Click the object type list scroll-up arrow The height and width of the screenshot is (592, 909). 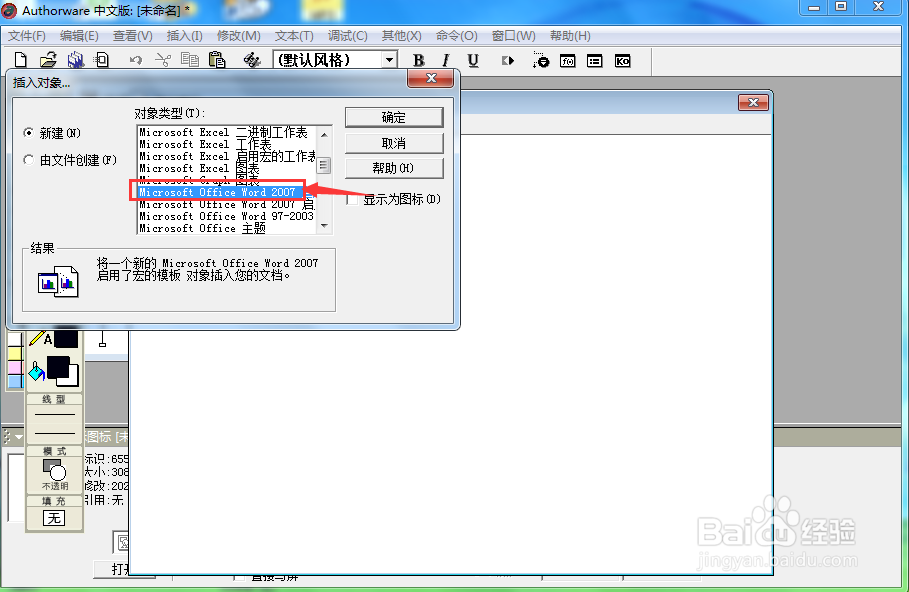click(x=325, y=135)
